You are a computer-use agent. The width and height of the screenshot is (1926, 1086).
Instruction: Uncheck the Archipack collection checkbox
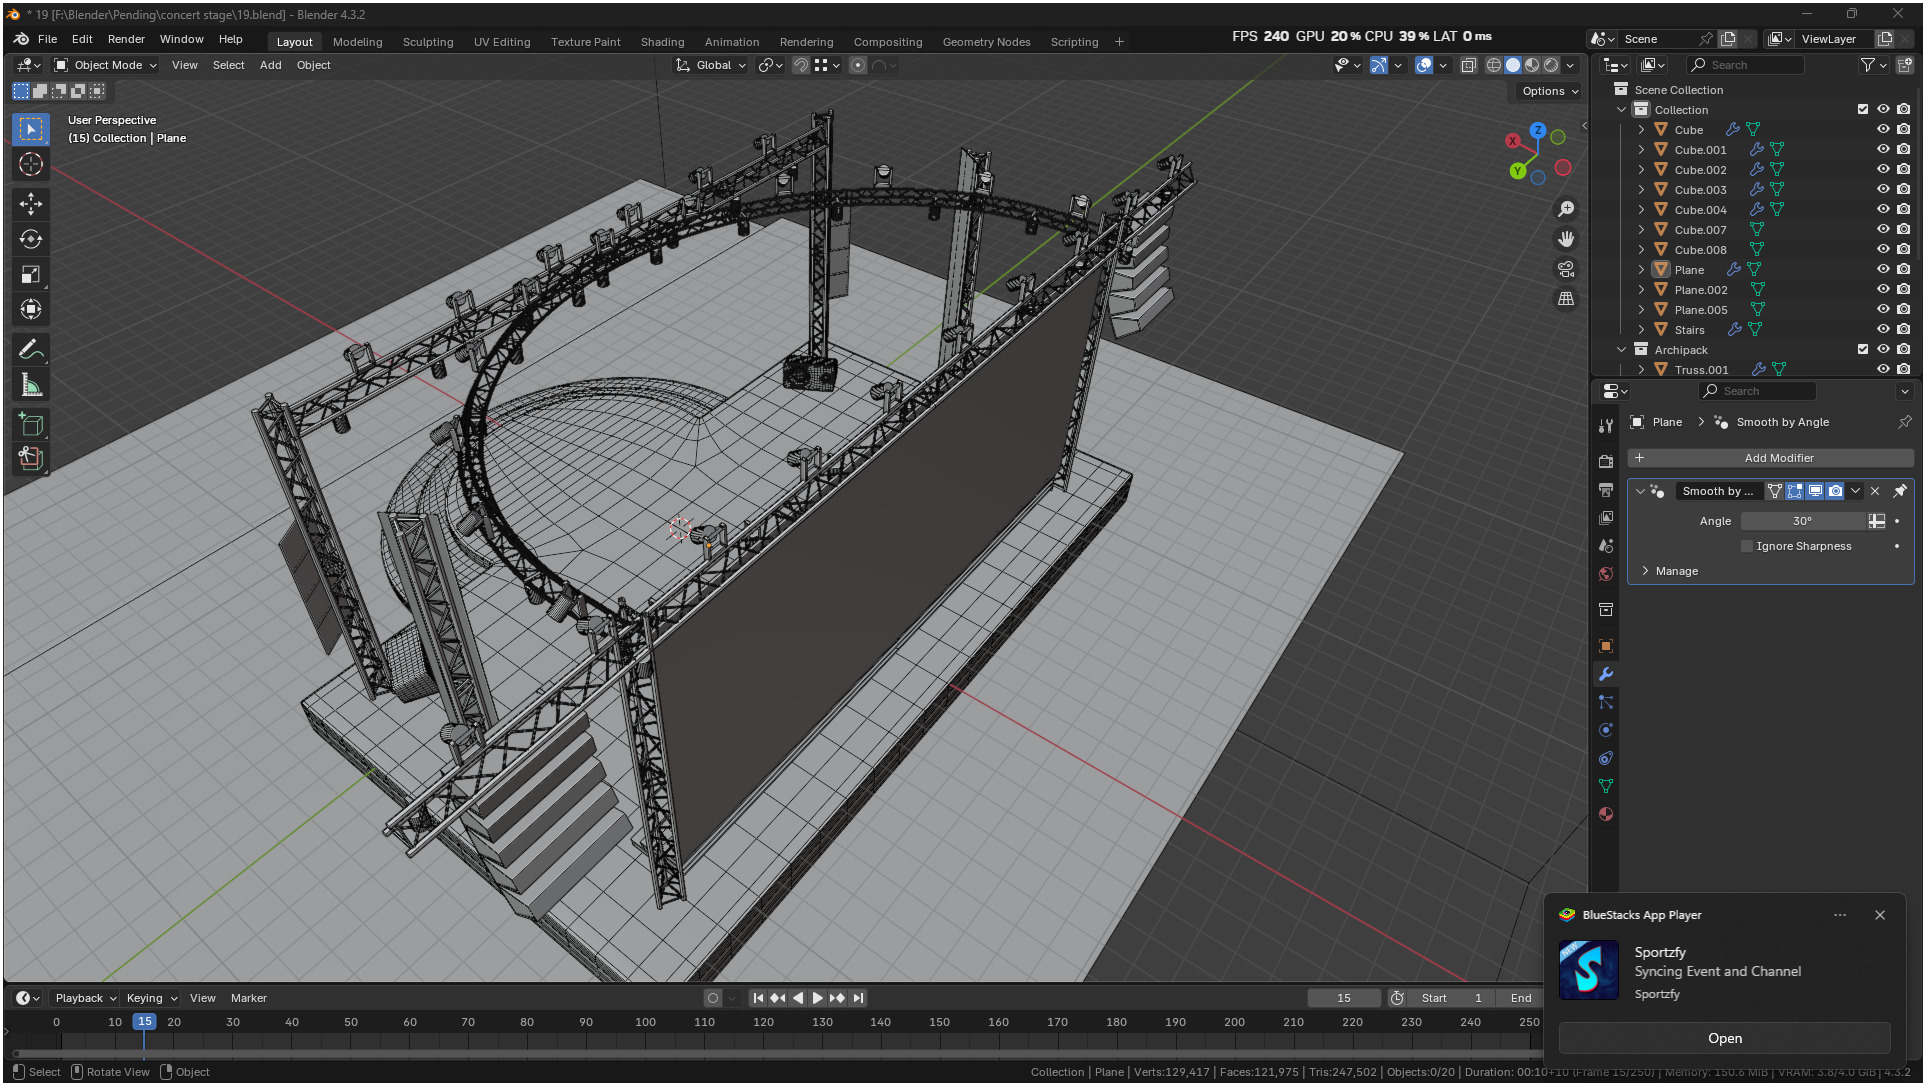tap(1862, 350)
